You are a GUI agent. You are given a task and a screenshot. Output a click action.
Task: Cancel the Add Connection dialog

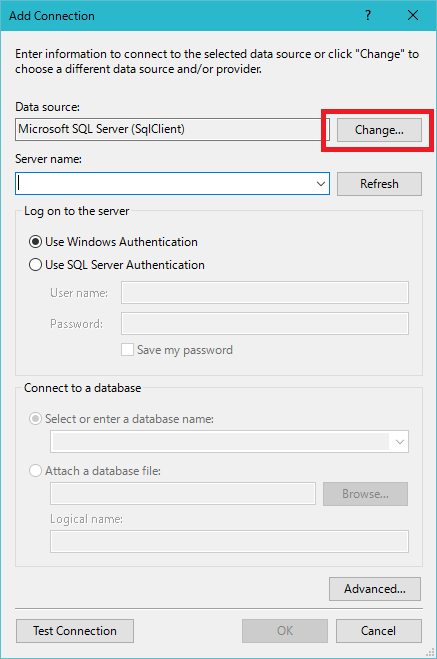coord(379,631)
